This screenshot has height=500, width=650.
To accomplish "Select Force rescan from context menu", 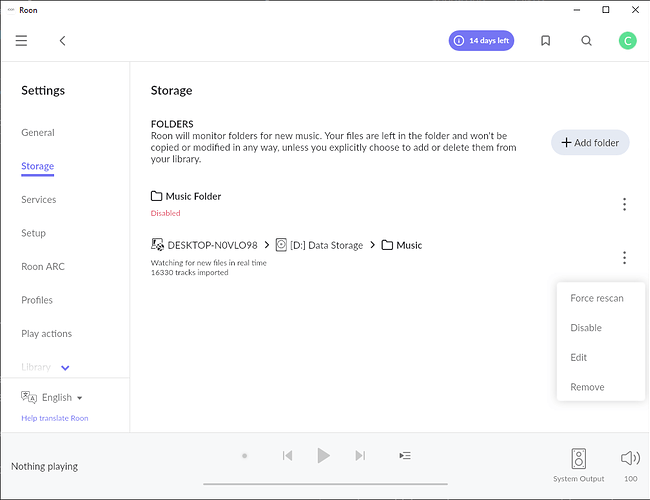I will click(596, 298).
